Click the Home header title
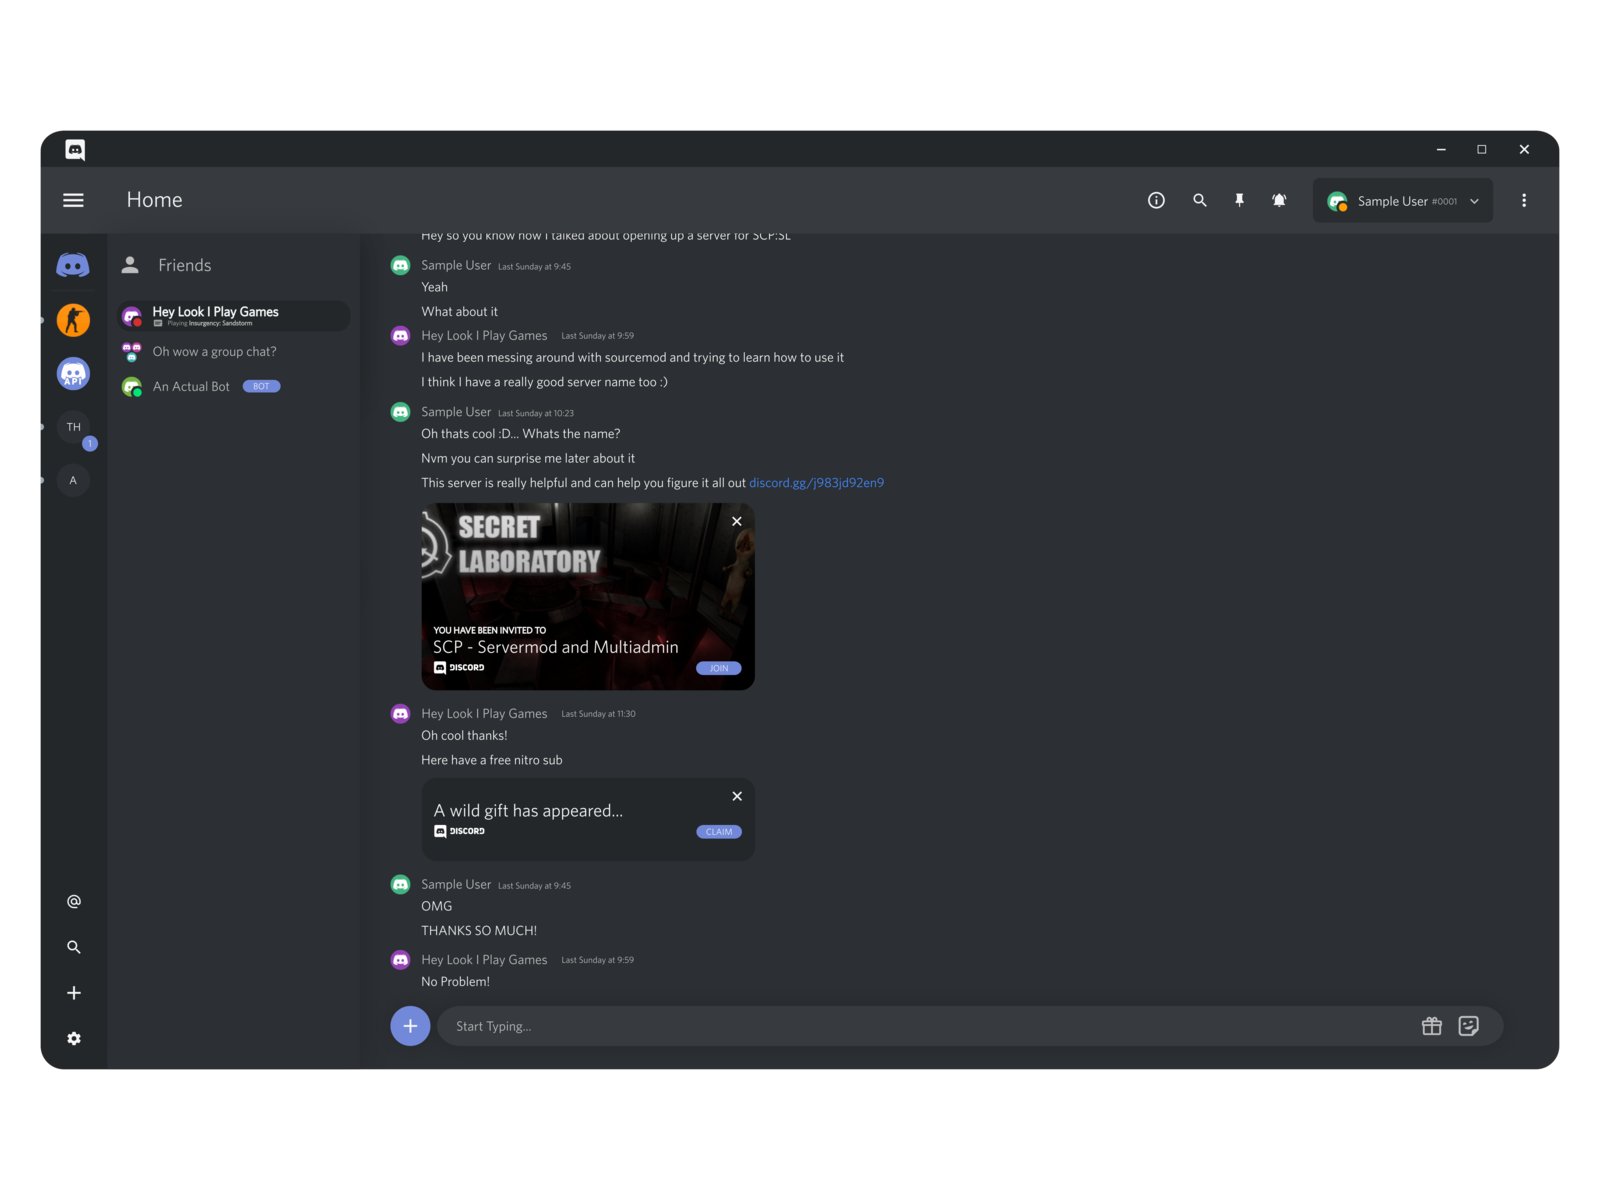 tap(154, 200)
